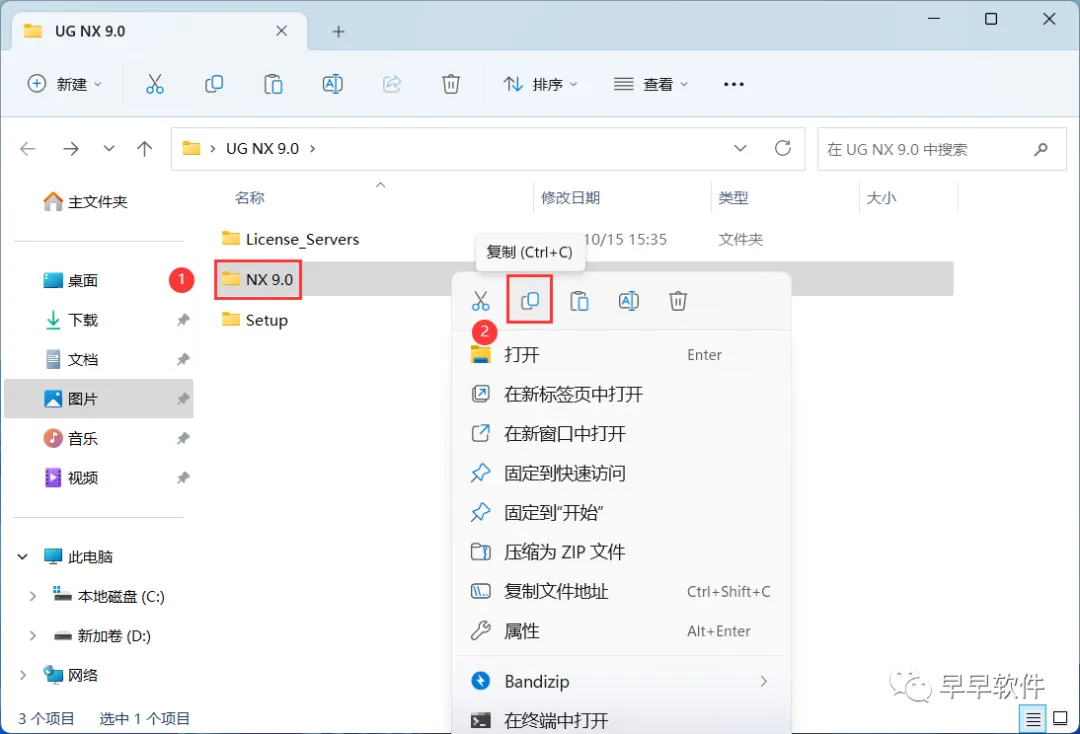
Task: Click the Cut scissors icon in the context menu
Action: point(481,301)
